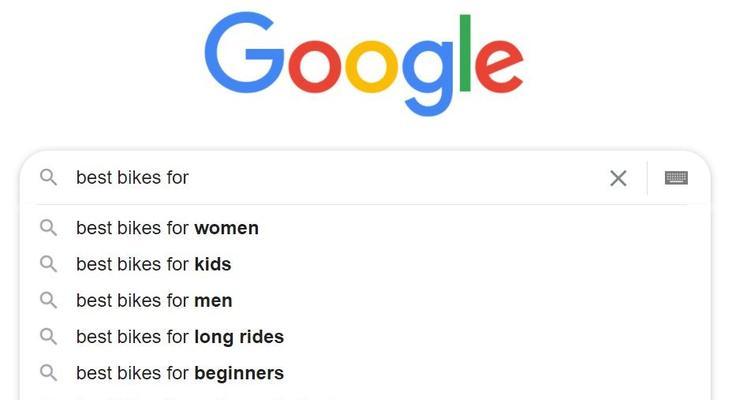Select the partially visible suggestion at the bottom
Screen dimensions: 732x400
tap(365, 397)
